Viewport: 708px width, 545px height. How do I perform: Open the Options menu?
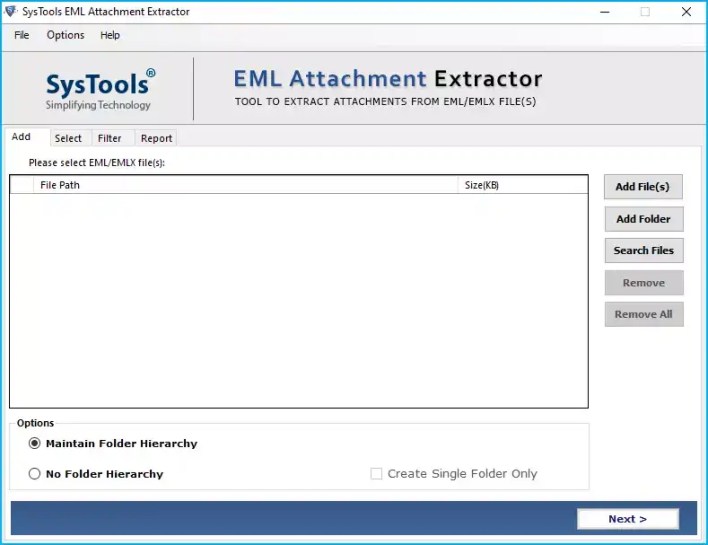[65, 35]
